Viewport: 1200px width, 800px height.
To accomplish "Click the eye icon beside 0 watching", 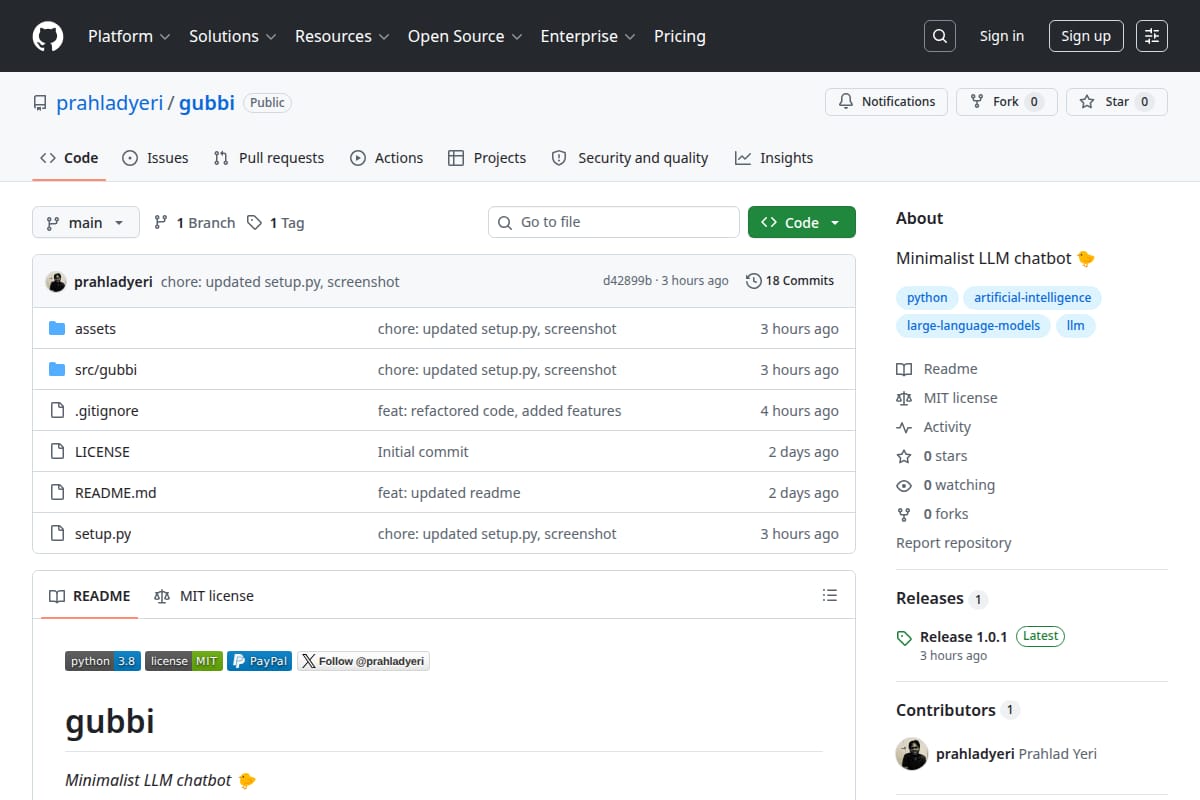I will [x=904, y=485].
